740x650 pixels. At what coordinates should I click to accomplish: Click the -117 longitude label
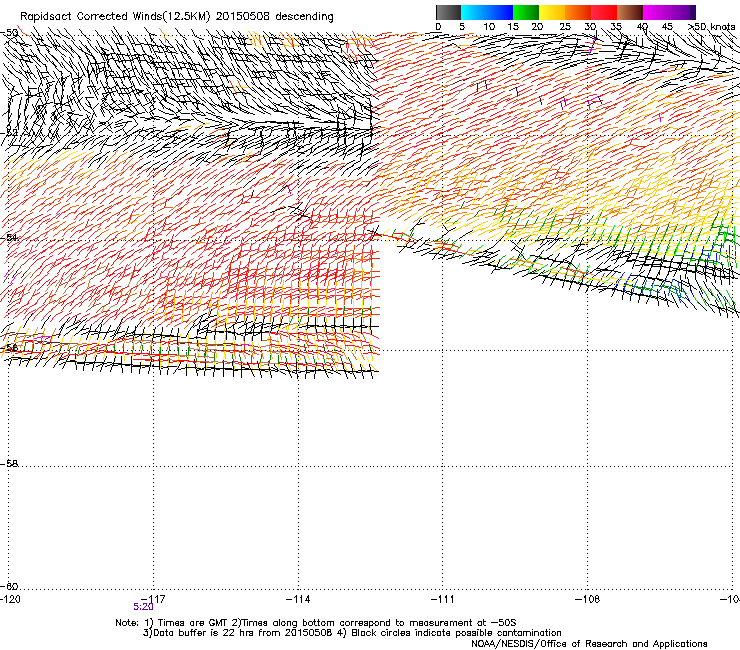click(x=153, y=599)
